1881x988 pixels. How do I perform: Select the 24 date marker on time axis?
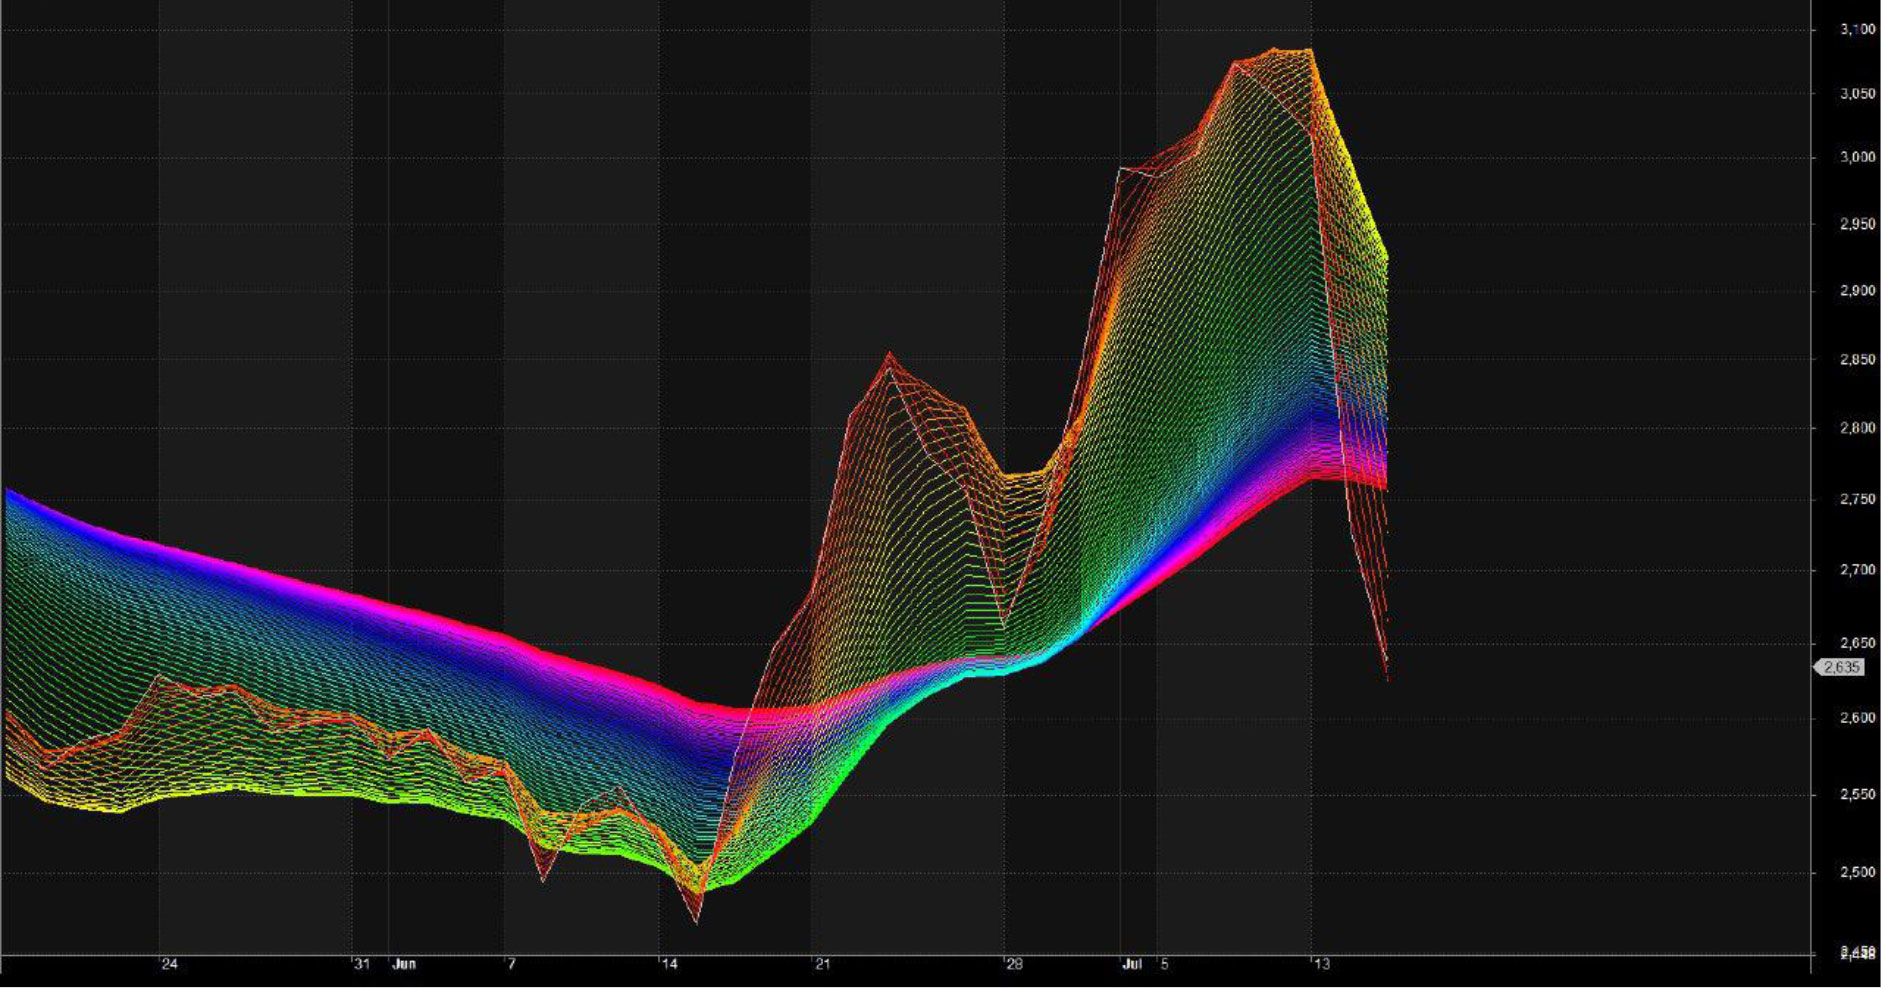click(169, 965)
